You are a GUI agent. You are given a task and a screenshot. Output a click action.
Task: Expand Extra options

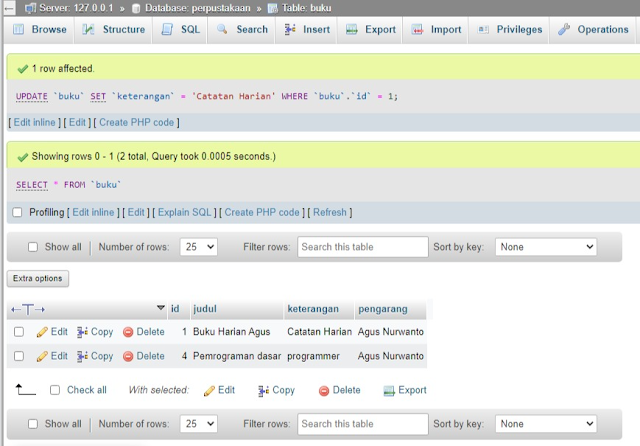coord(38,278)
